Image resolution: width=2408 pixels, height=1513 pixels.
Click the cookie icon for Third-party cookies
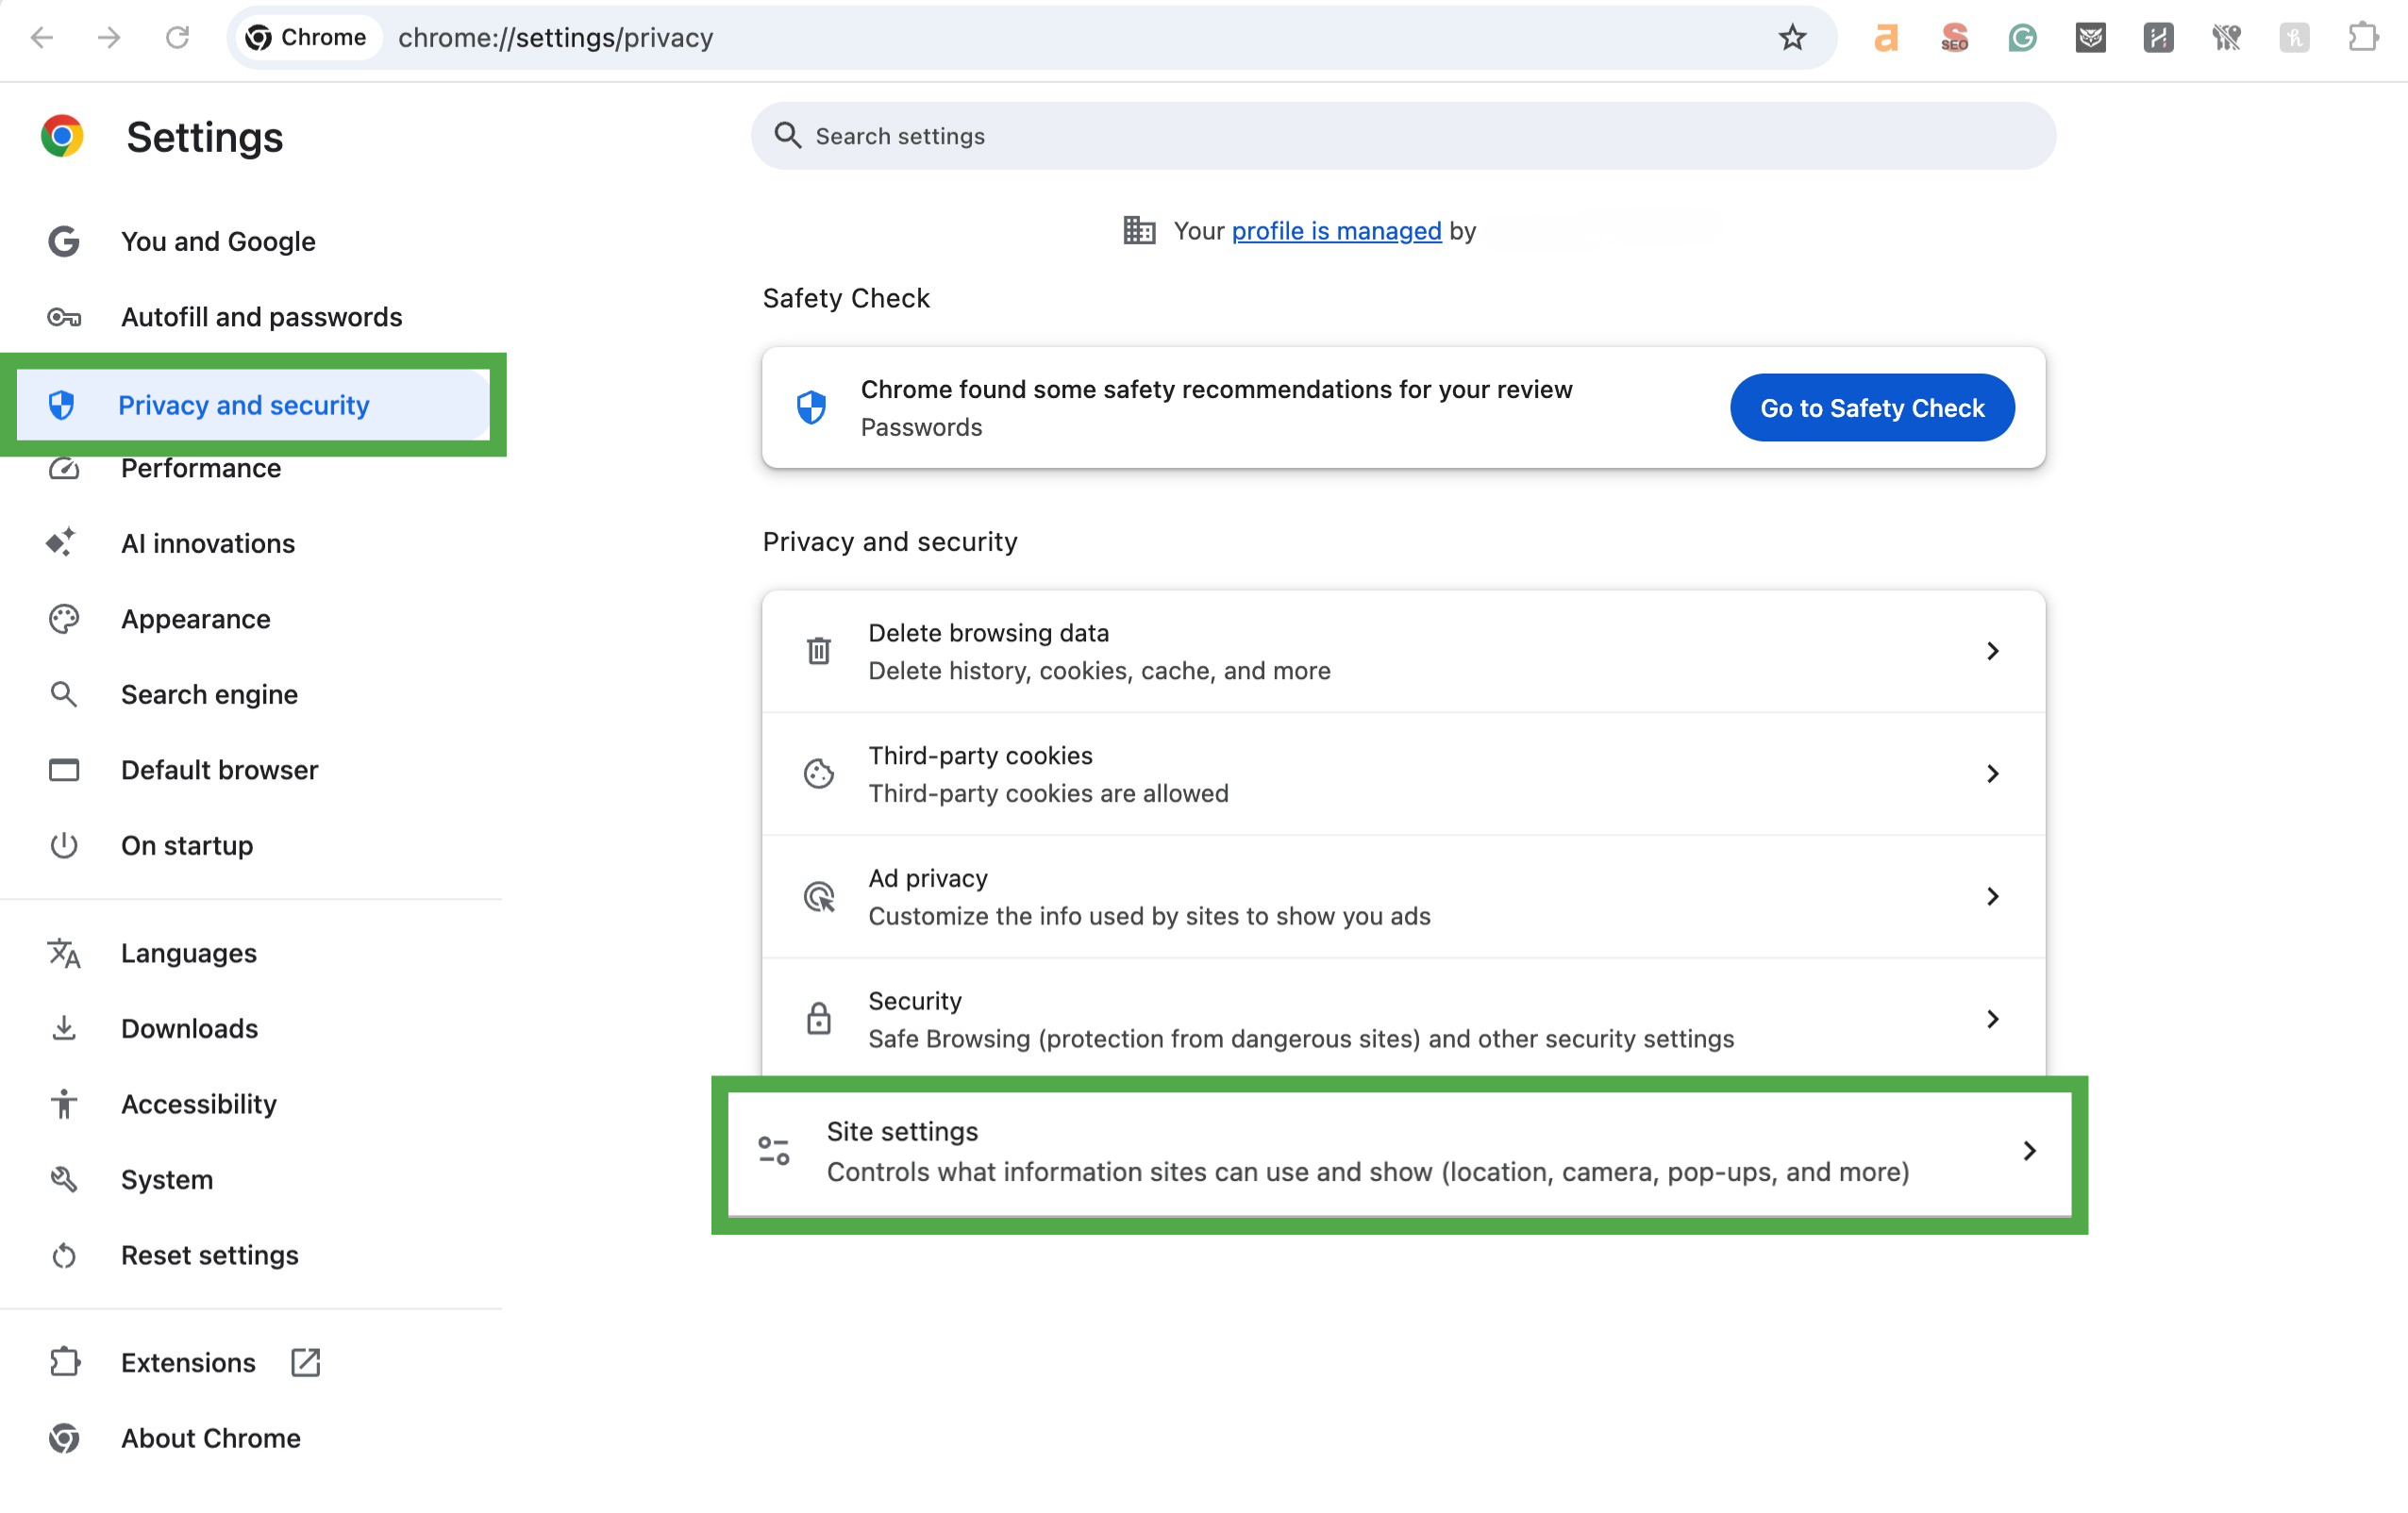click(819, 774)
